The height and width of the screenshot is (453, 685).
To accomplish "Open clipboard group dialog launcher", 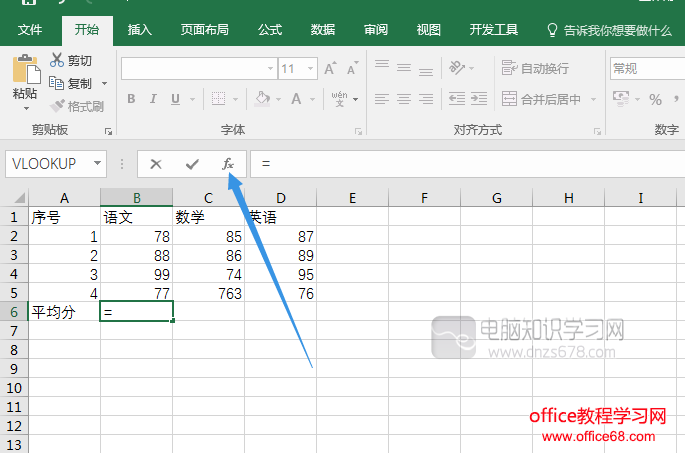I will 108,131.
